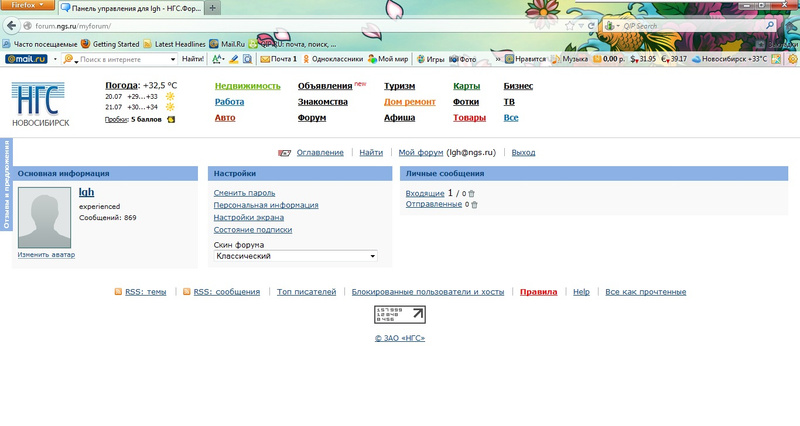Open Состояние подписки link
The width and height of the screenshot is (800, 426).
(253, 230)
